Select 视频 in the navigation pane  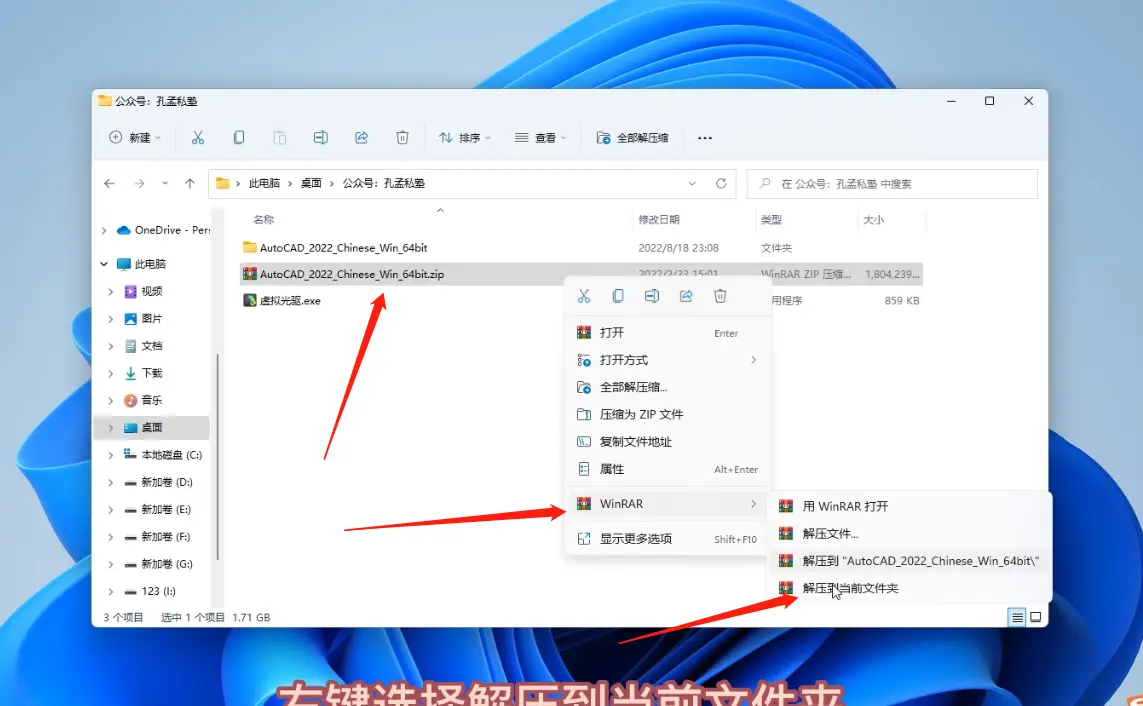[152, 291]
